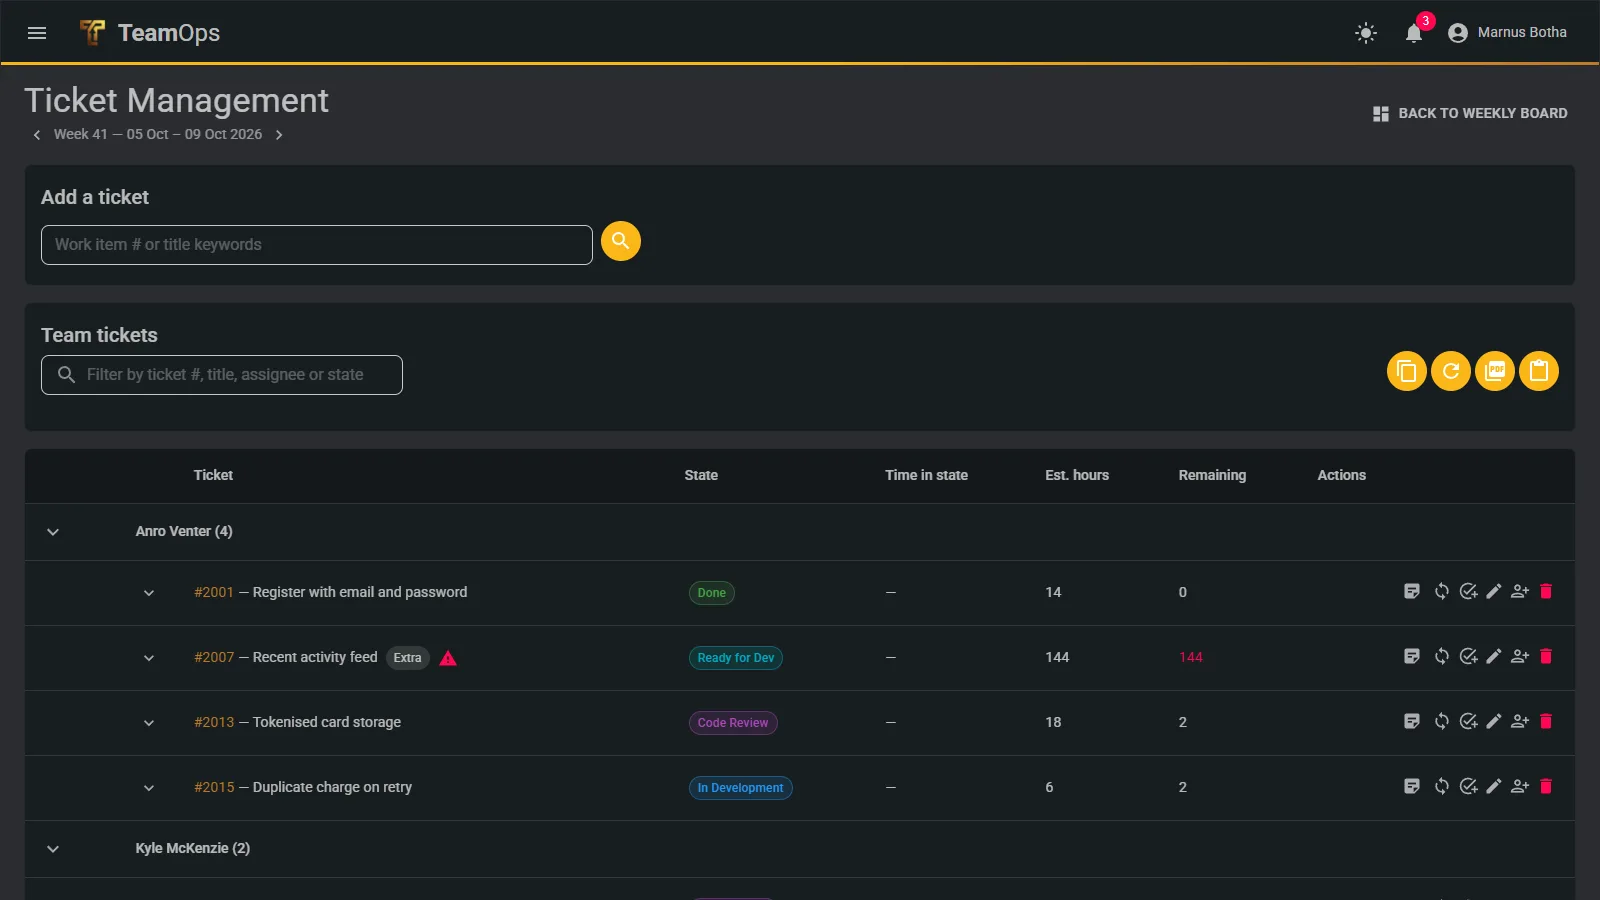Assign a person to ticket #2013
This screenshot has height=900, width=1600.
(x=1520, y=722)
